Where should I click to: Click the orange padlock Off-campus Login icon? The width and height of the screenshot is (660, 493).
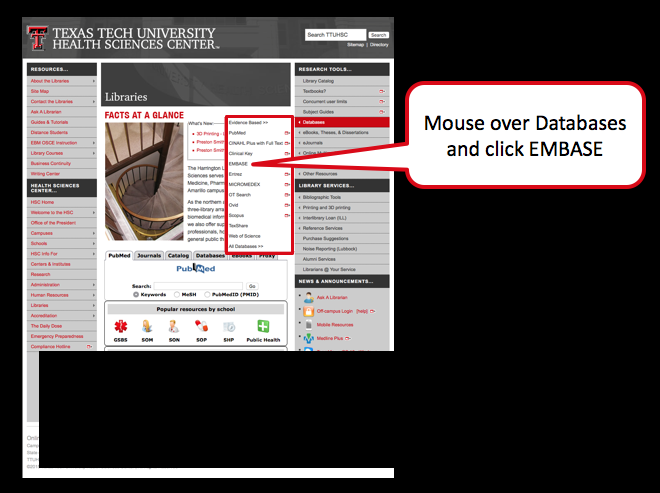tap(309, 311)
